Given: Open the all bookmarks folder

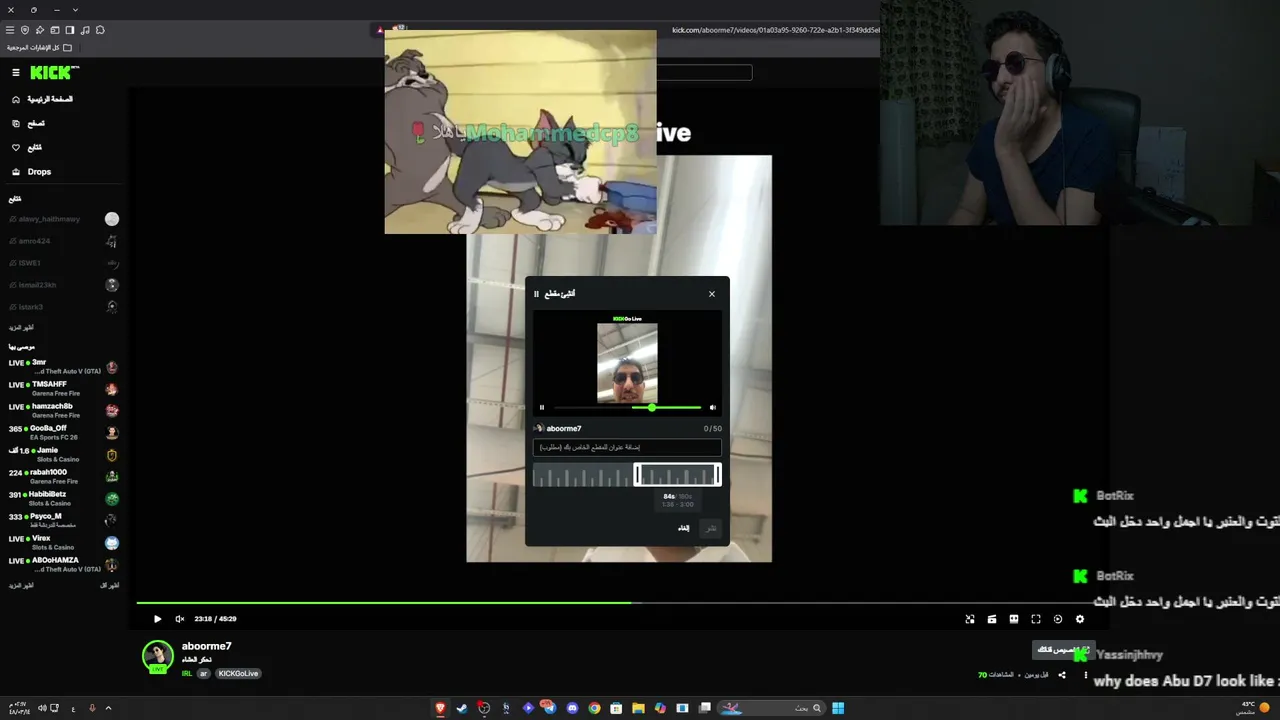Looking at the screenshot, I should pyautogui.click(x=40, y=48).
